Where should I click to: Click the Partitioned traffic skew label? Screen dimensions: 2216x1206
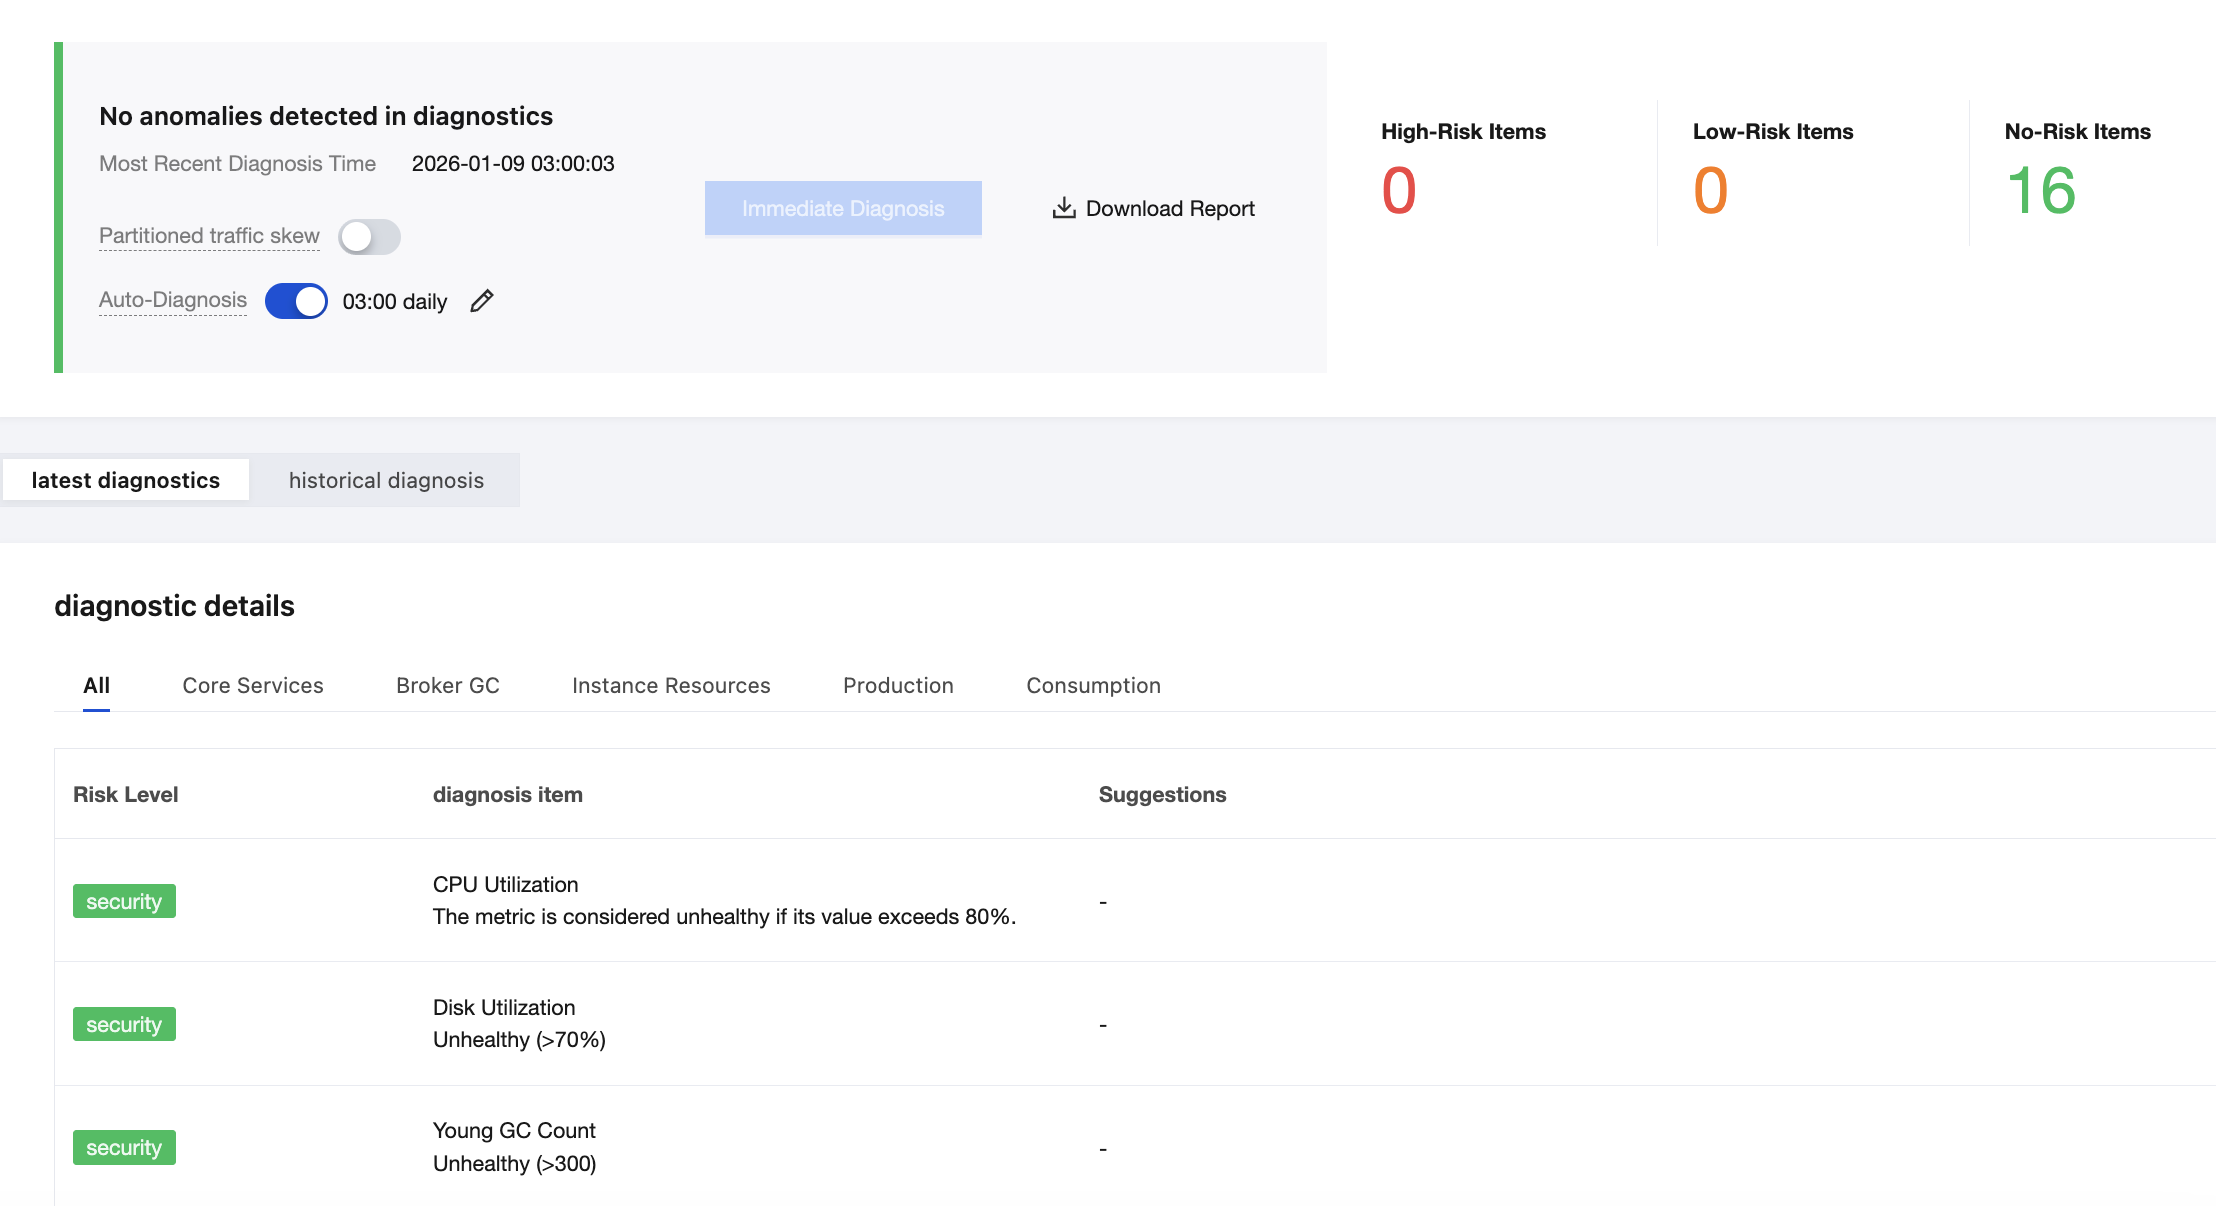pos(209,236)
